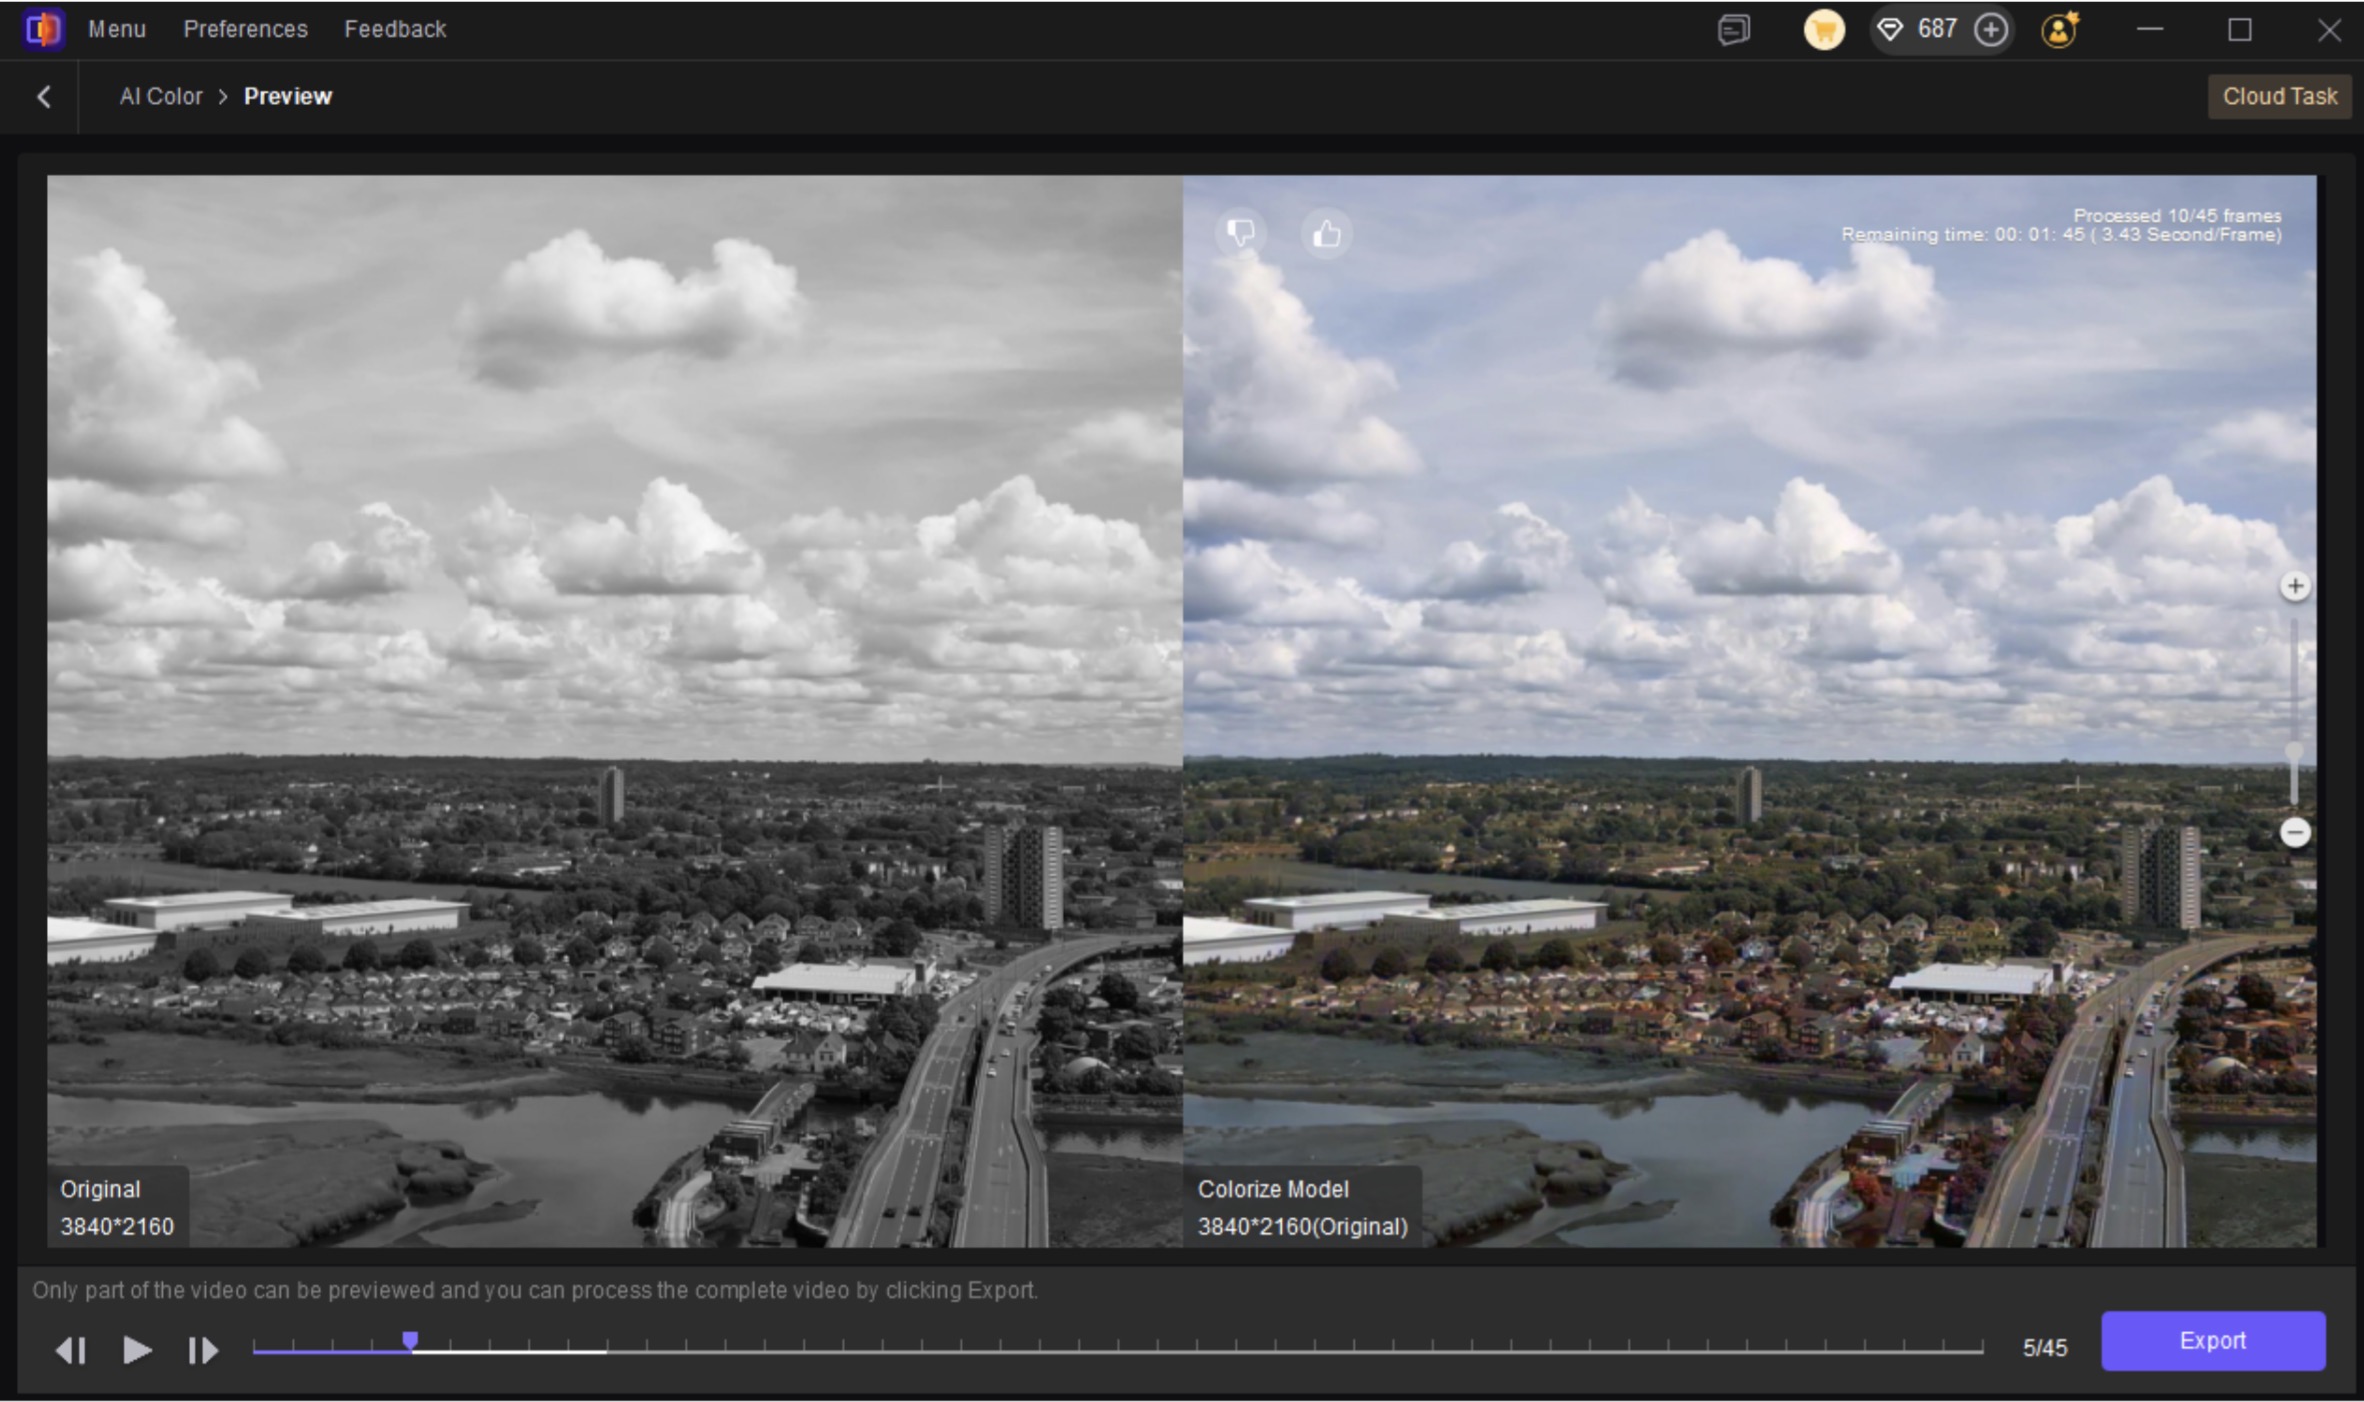The height and width of the screenshot is (1402, 2364).
Task: Step forward to next frame
Action: 203,1350
